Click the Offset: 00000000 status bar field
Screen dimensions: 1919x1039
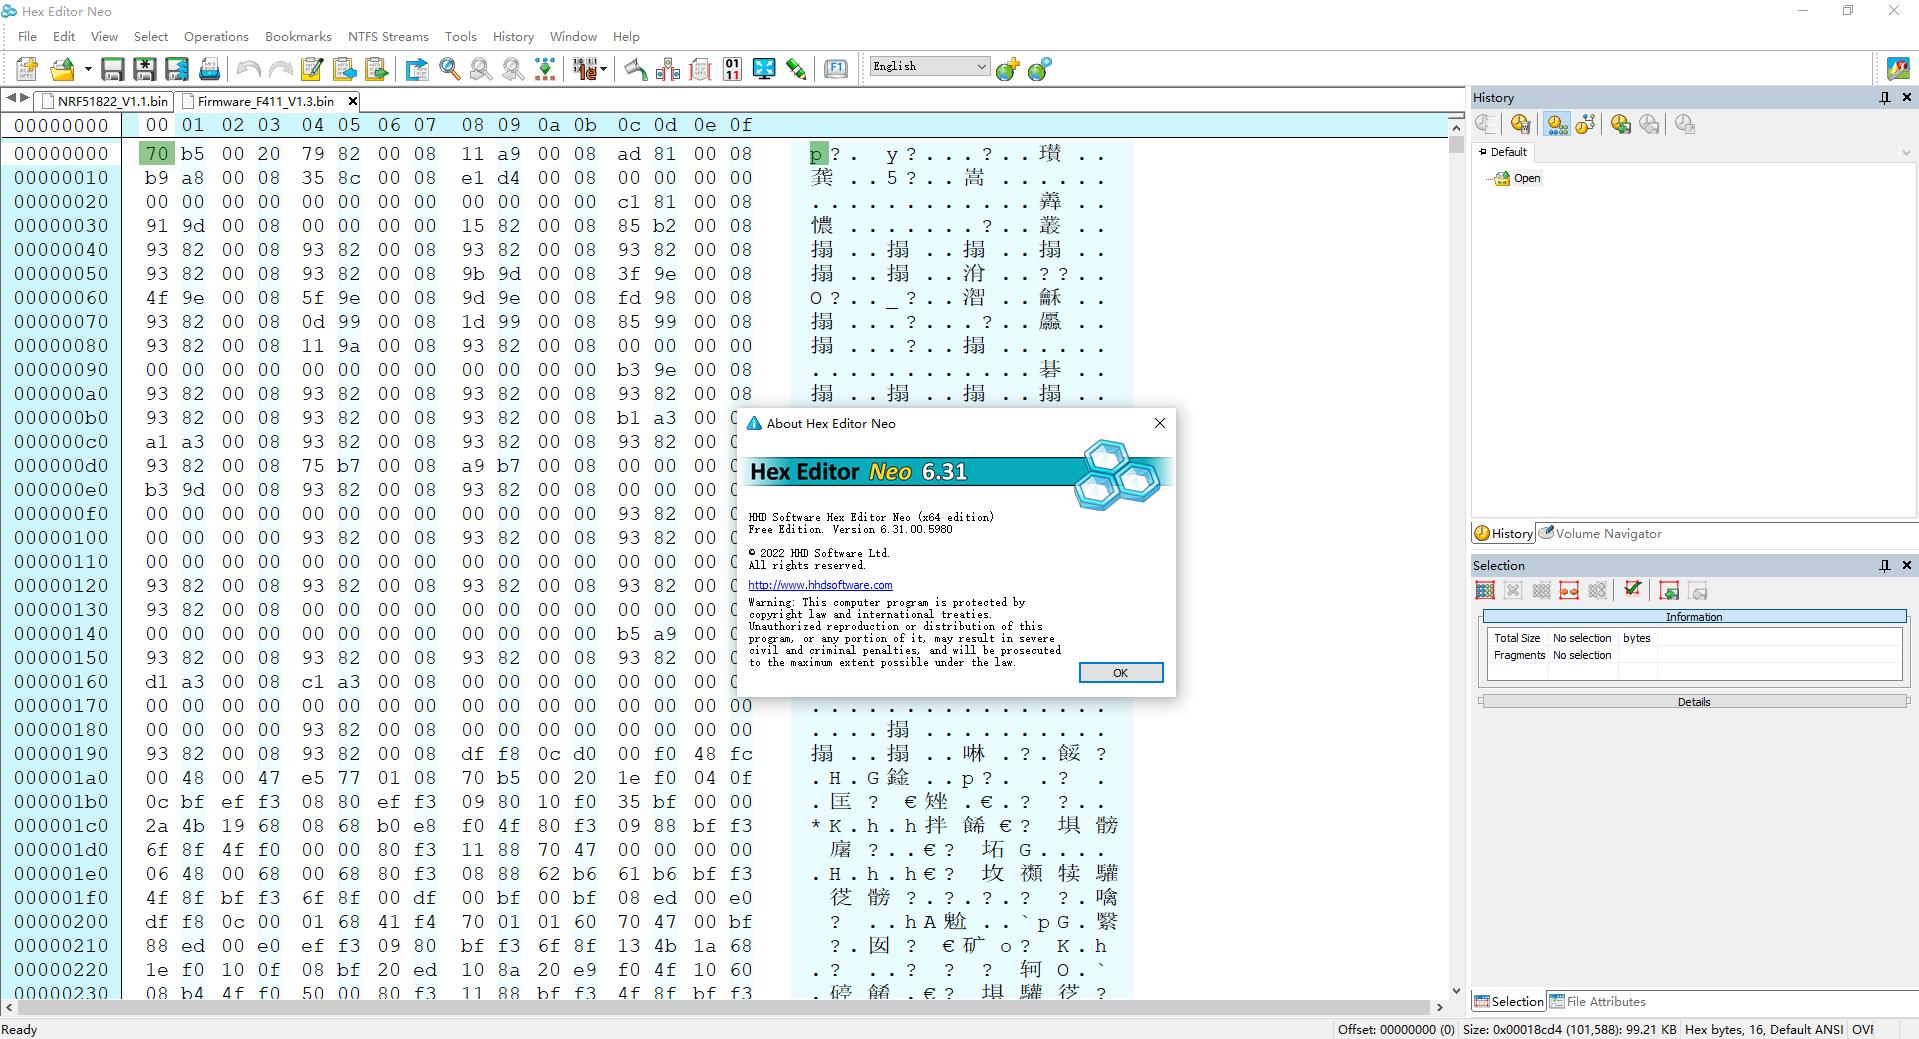[1396, 1029]
